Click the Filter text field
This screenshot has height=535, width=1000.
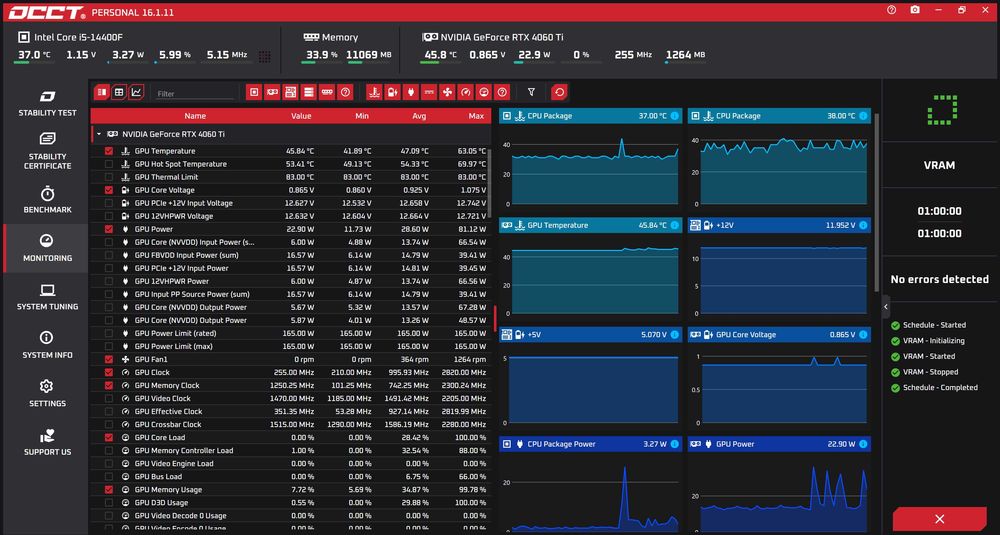pos(195,93)
